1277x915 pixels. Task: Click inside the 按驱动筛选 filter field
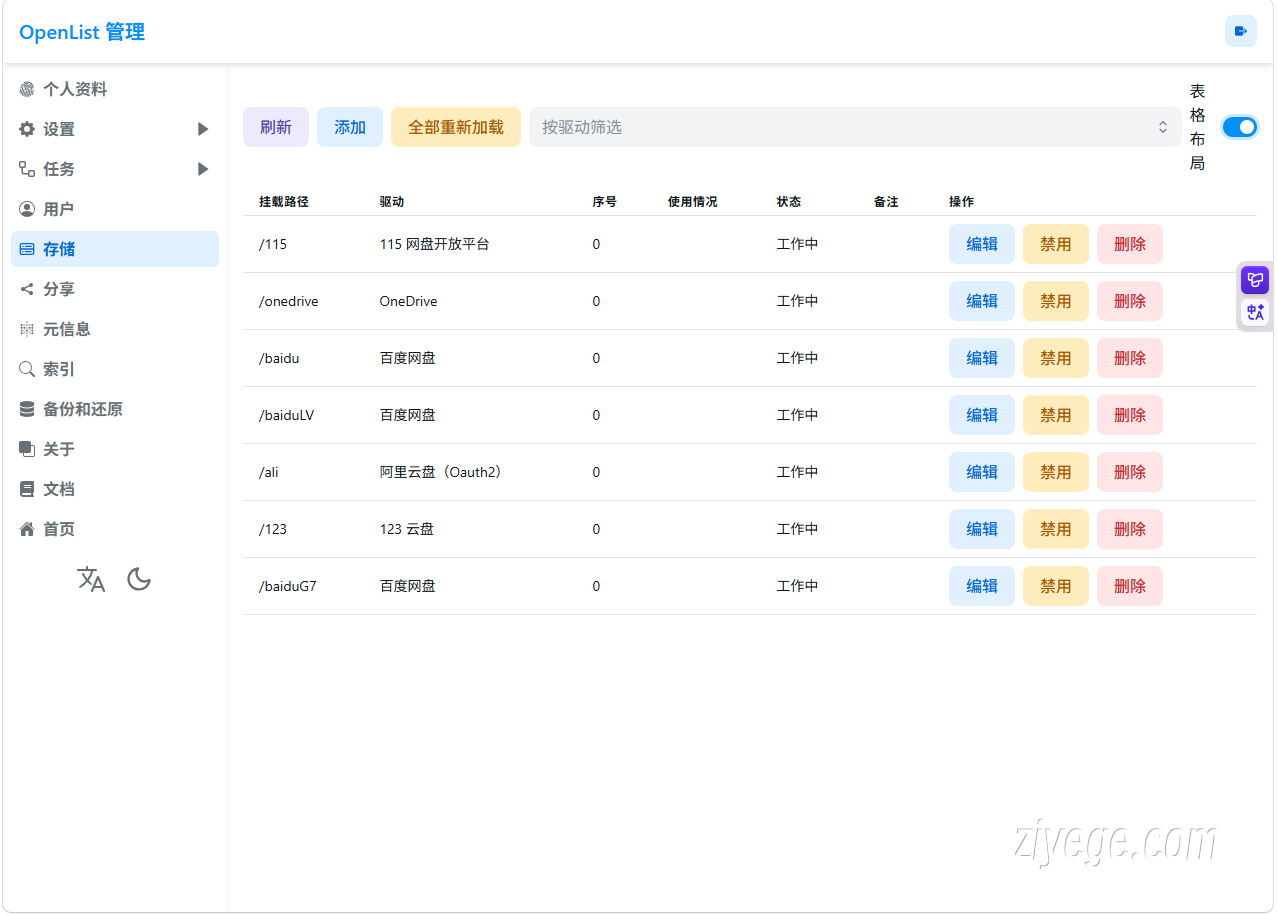pos(800,127)
